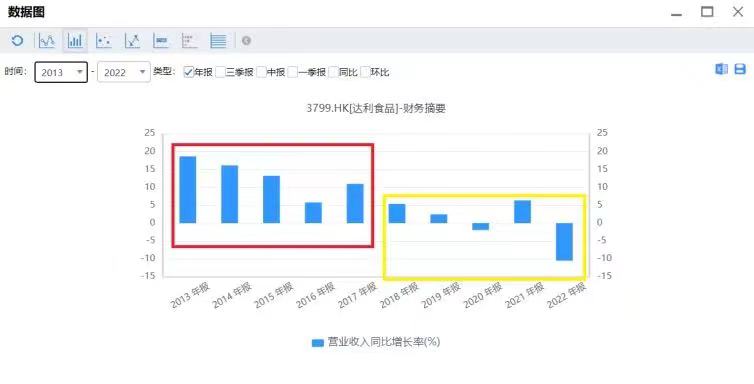This screenshot has width=754, height=384.
Task: Select the line-with-markers chart icon
Action: [132, 41]
